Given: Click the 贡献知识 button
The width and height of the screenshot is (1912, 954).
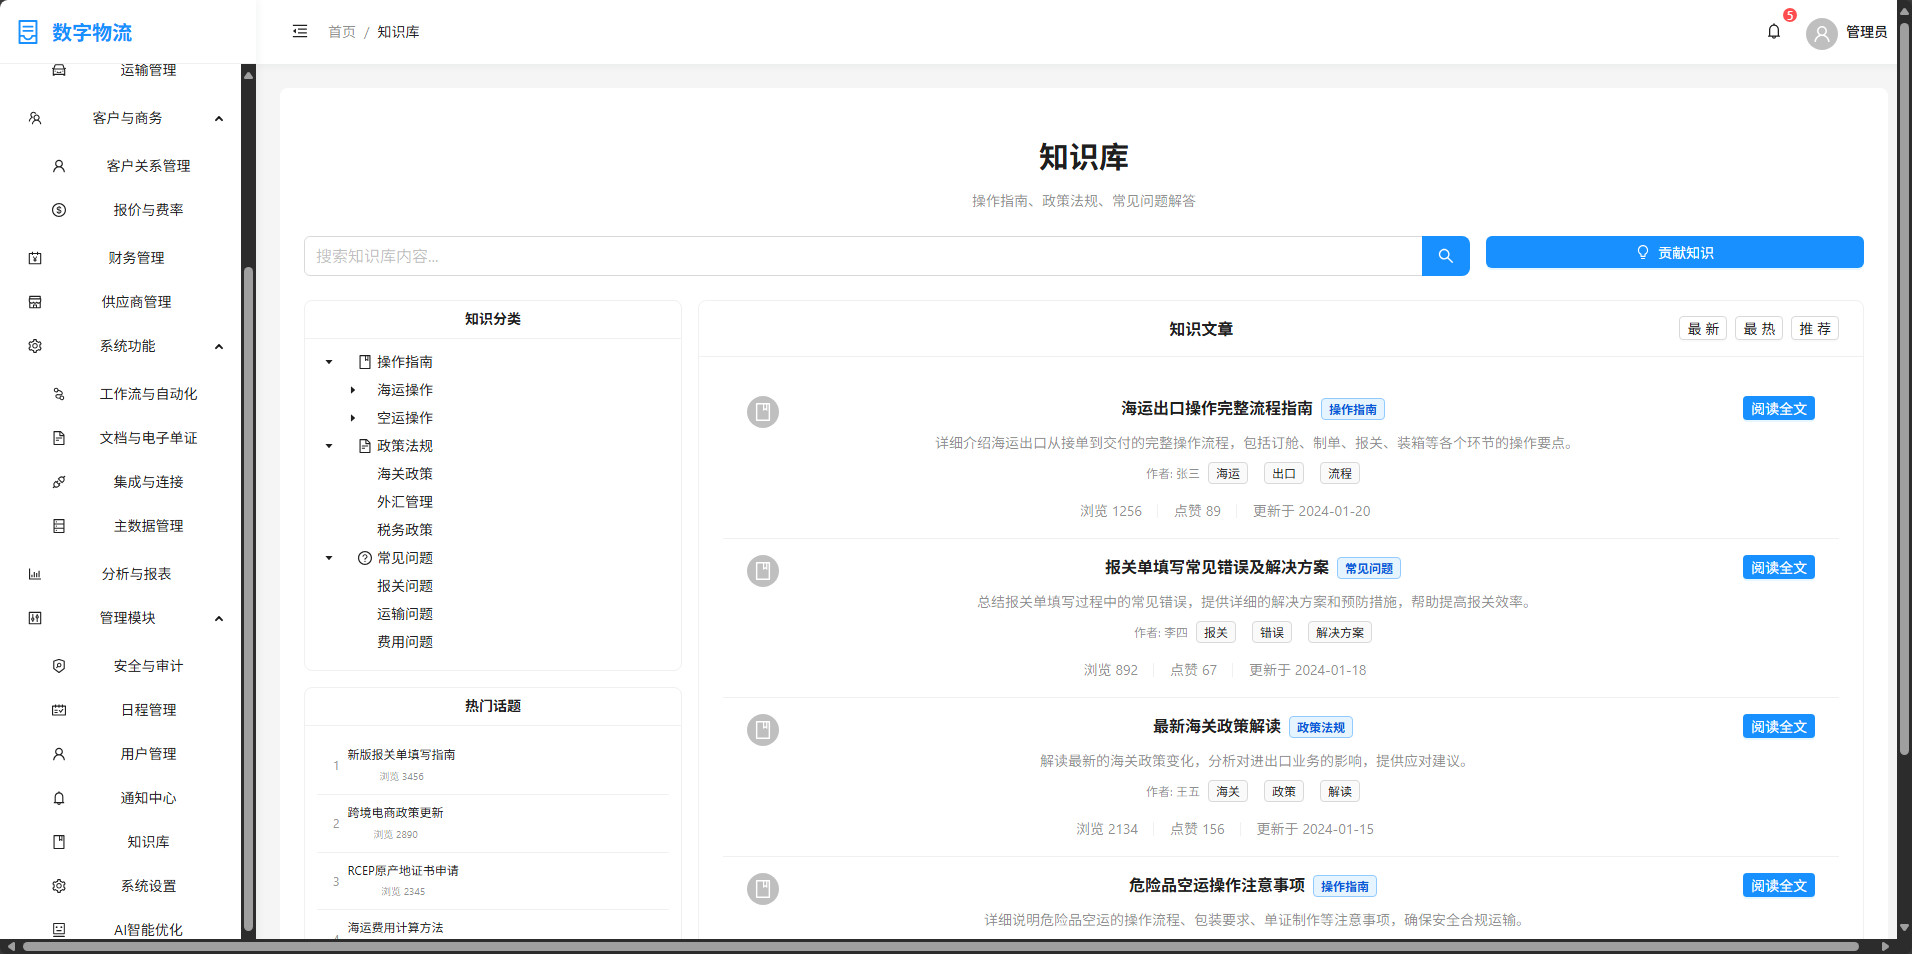Looking at the screenshot, I should (1674, 252).
